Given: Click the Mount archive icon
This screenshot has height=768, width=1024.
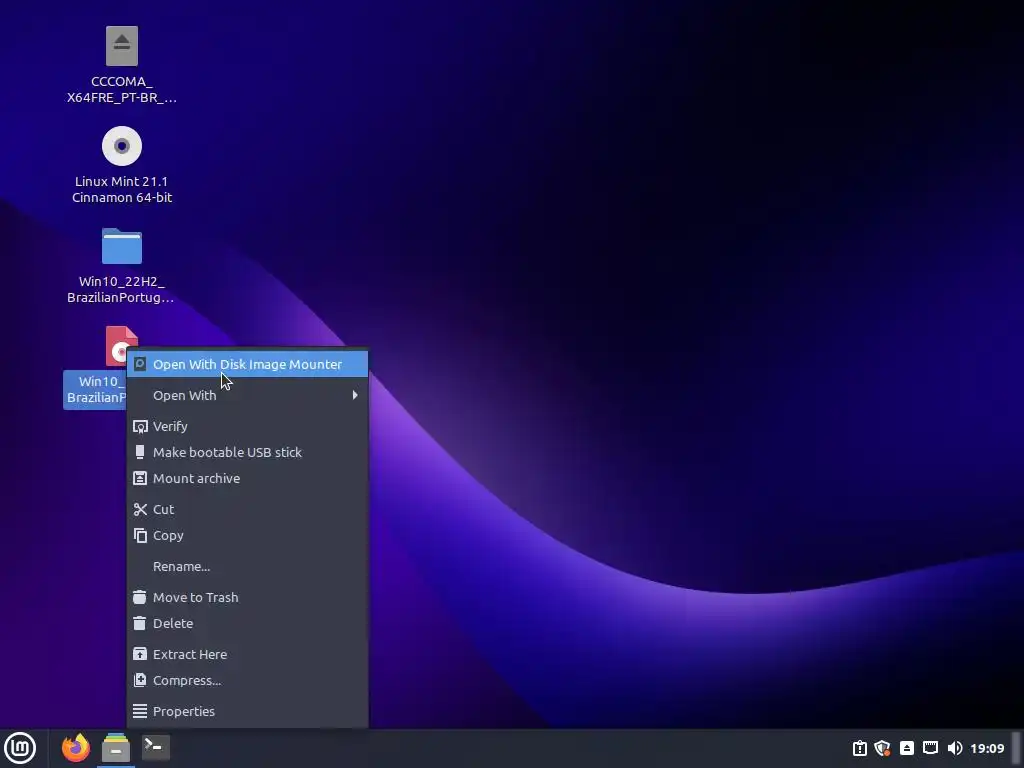Looking at the screenshot, I should (140, 478).
